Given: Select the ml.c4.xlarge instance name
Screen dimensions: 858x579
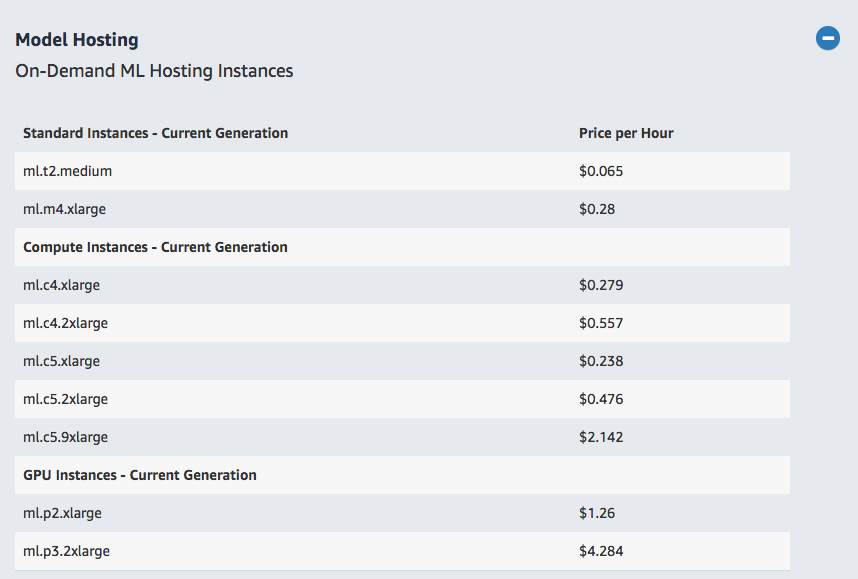Looking at the screenshot, I should pos(61,285).
